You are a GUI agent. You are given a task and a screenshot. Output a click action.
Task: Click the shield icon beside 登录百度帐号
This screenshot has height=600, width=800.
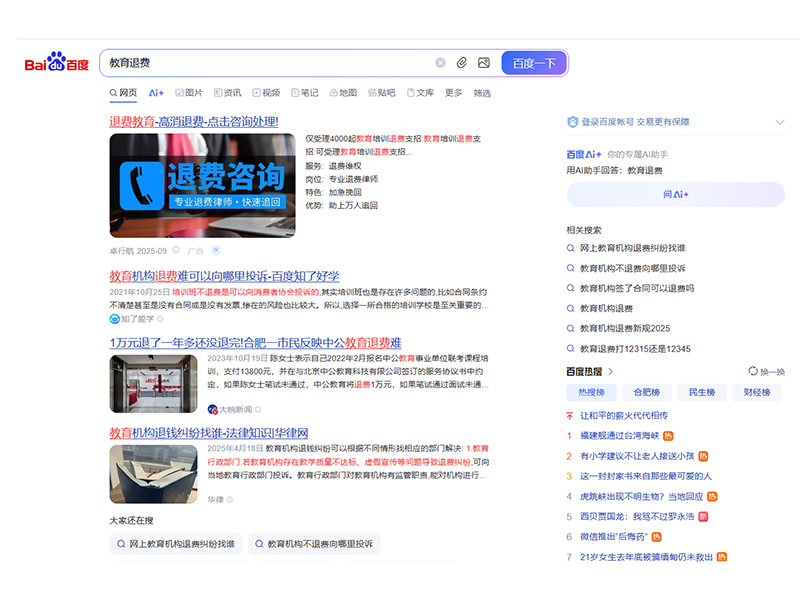click(572, 122)
